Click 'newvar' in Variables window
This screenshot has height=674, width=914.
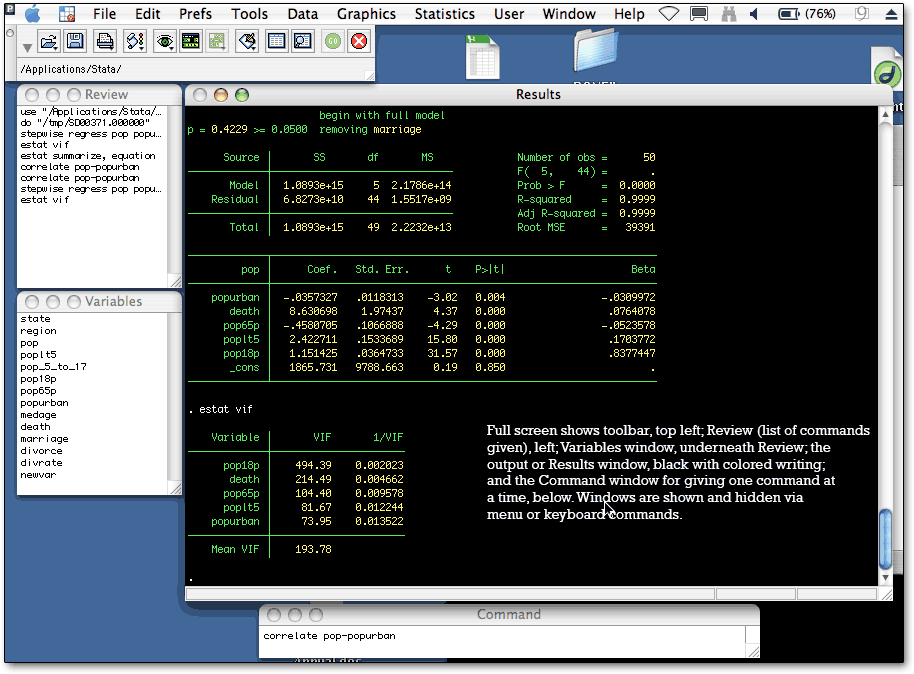pyautogui.click(x=38, y=475)
